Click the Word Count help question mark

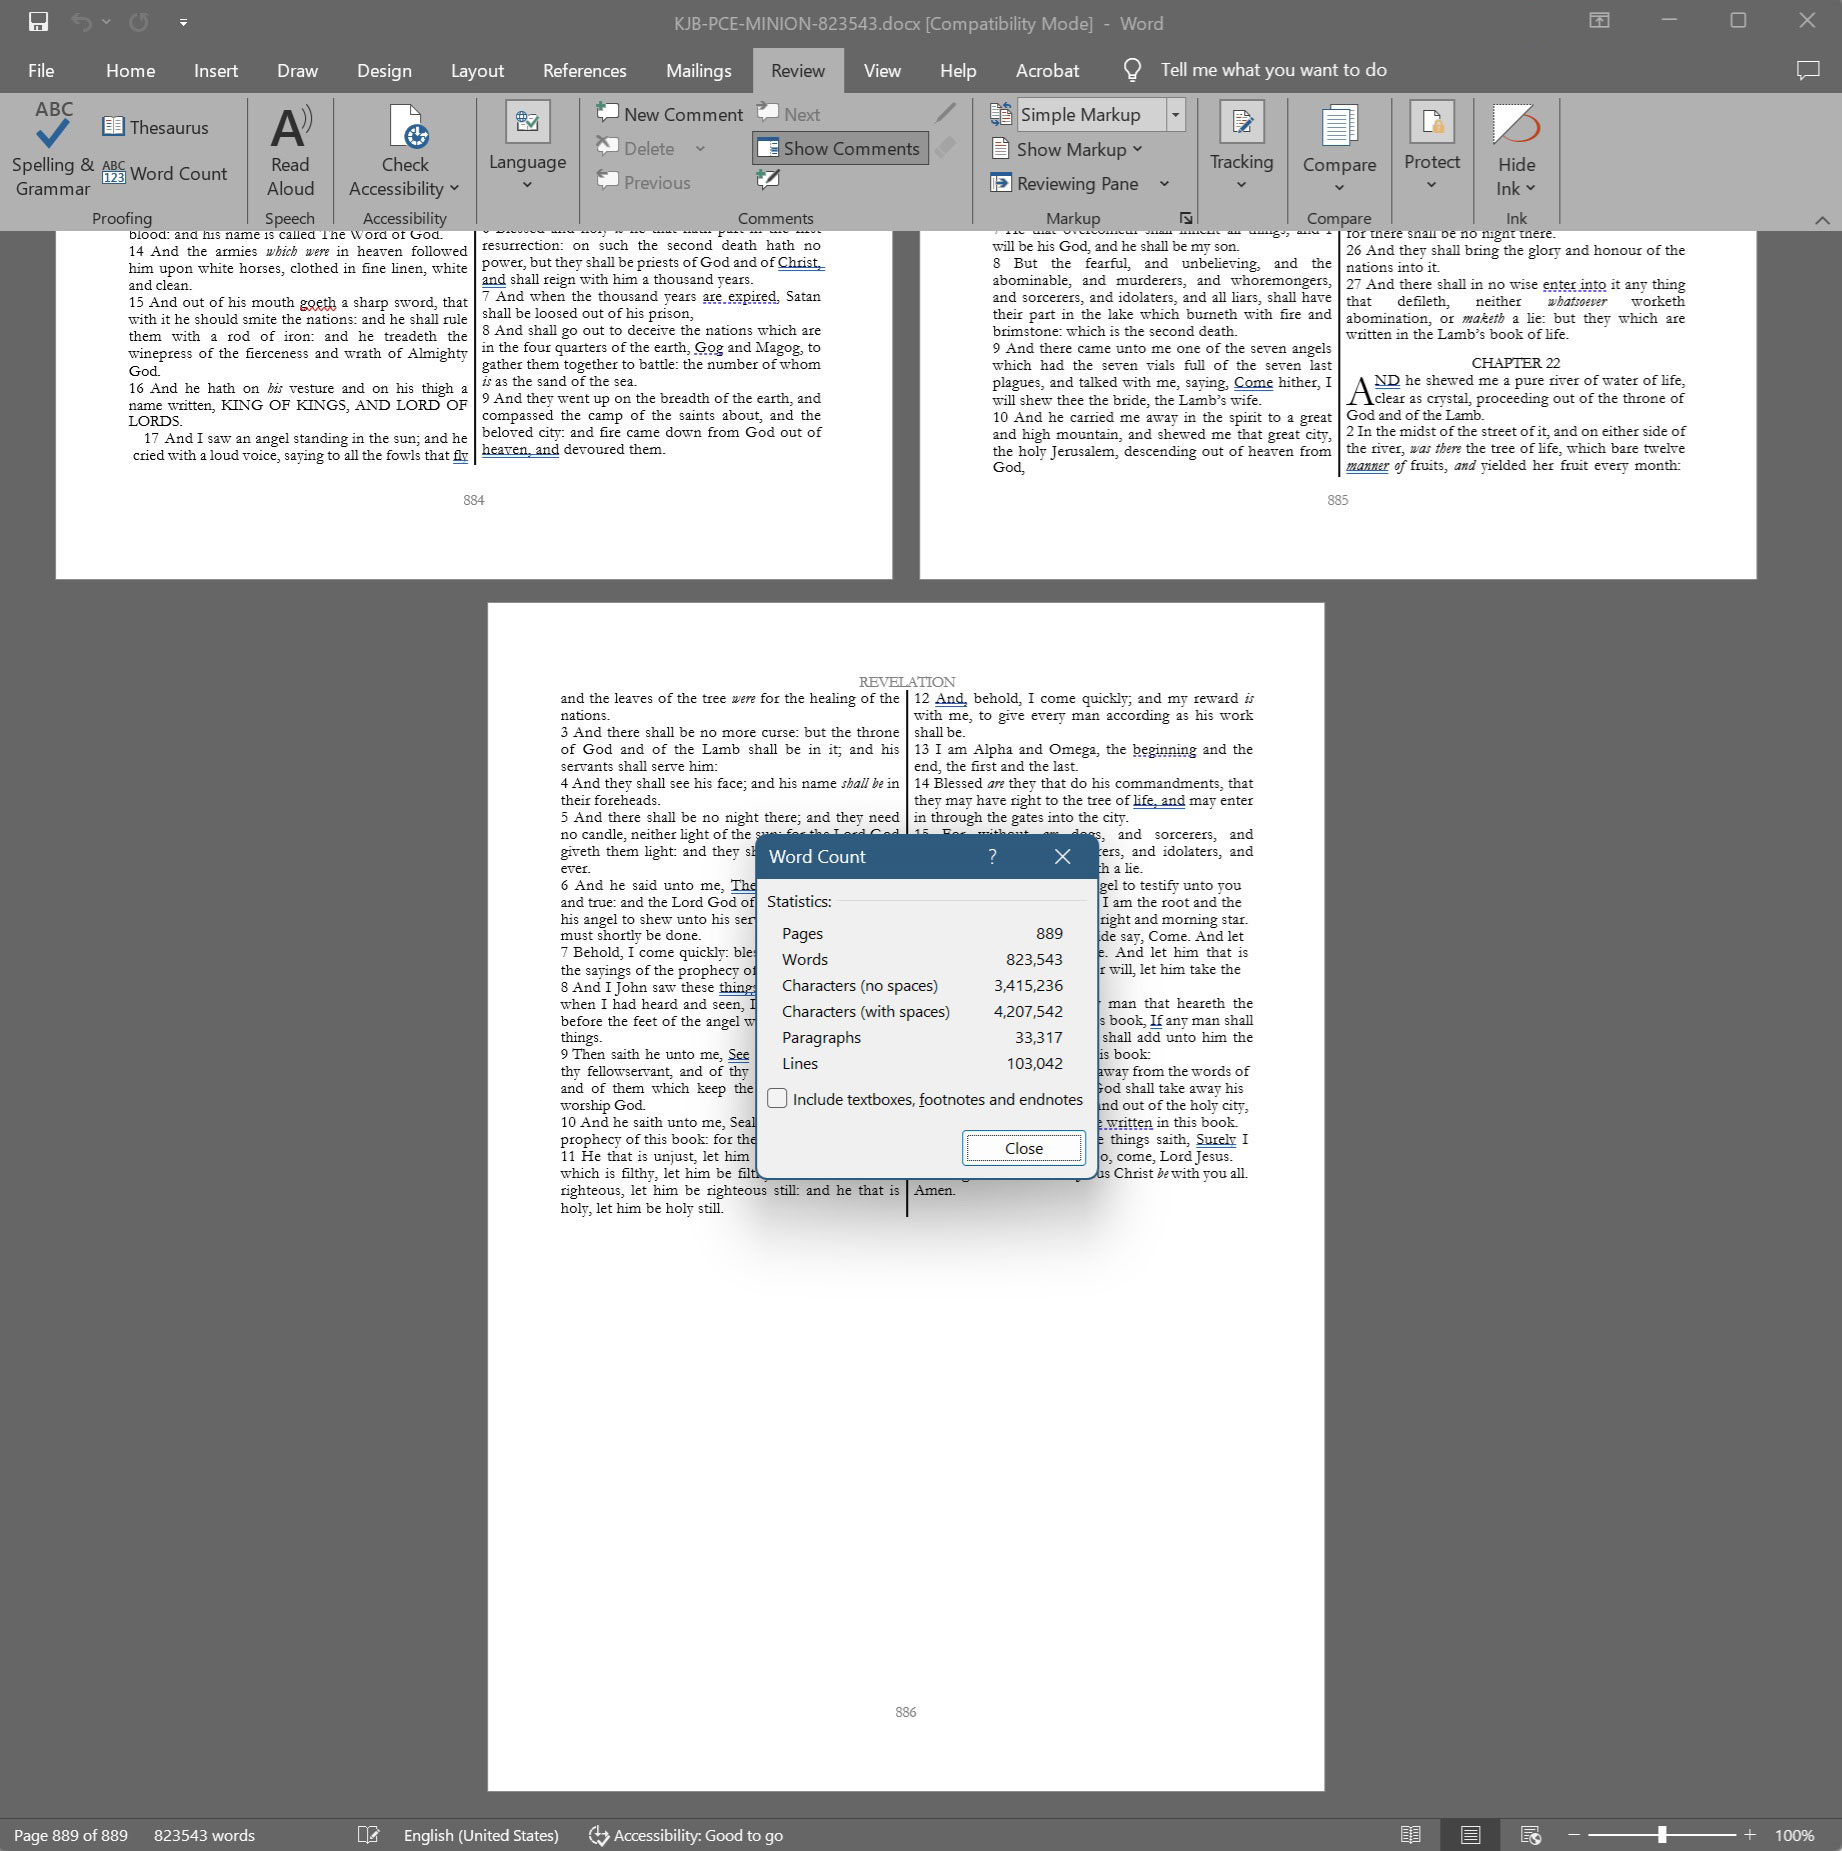click(x=992, y=857)
